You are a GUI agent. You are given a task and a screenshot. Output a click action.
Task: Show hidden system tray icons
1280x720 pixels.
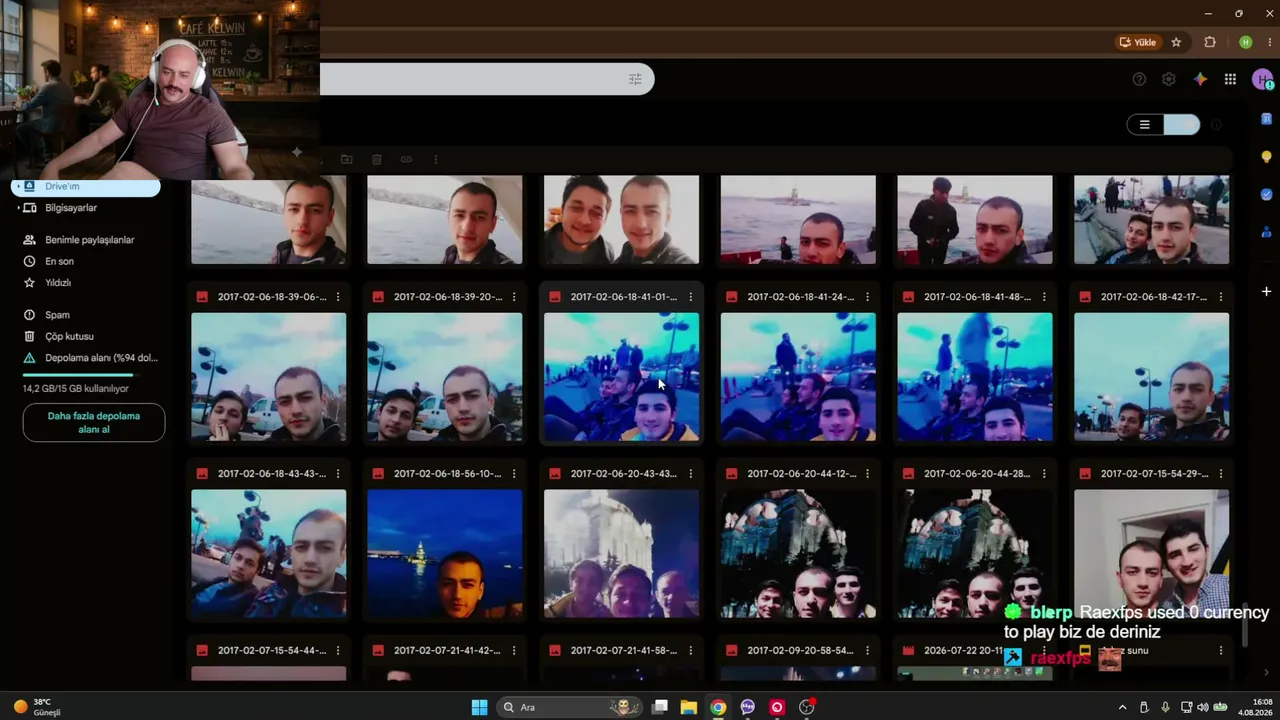click(x=1122, y=707)
